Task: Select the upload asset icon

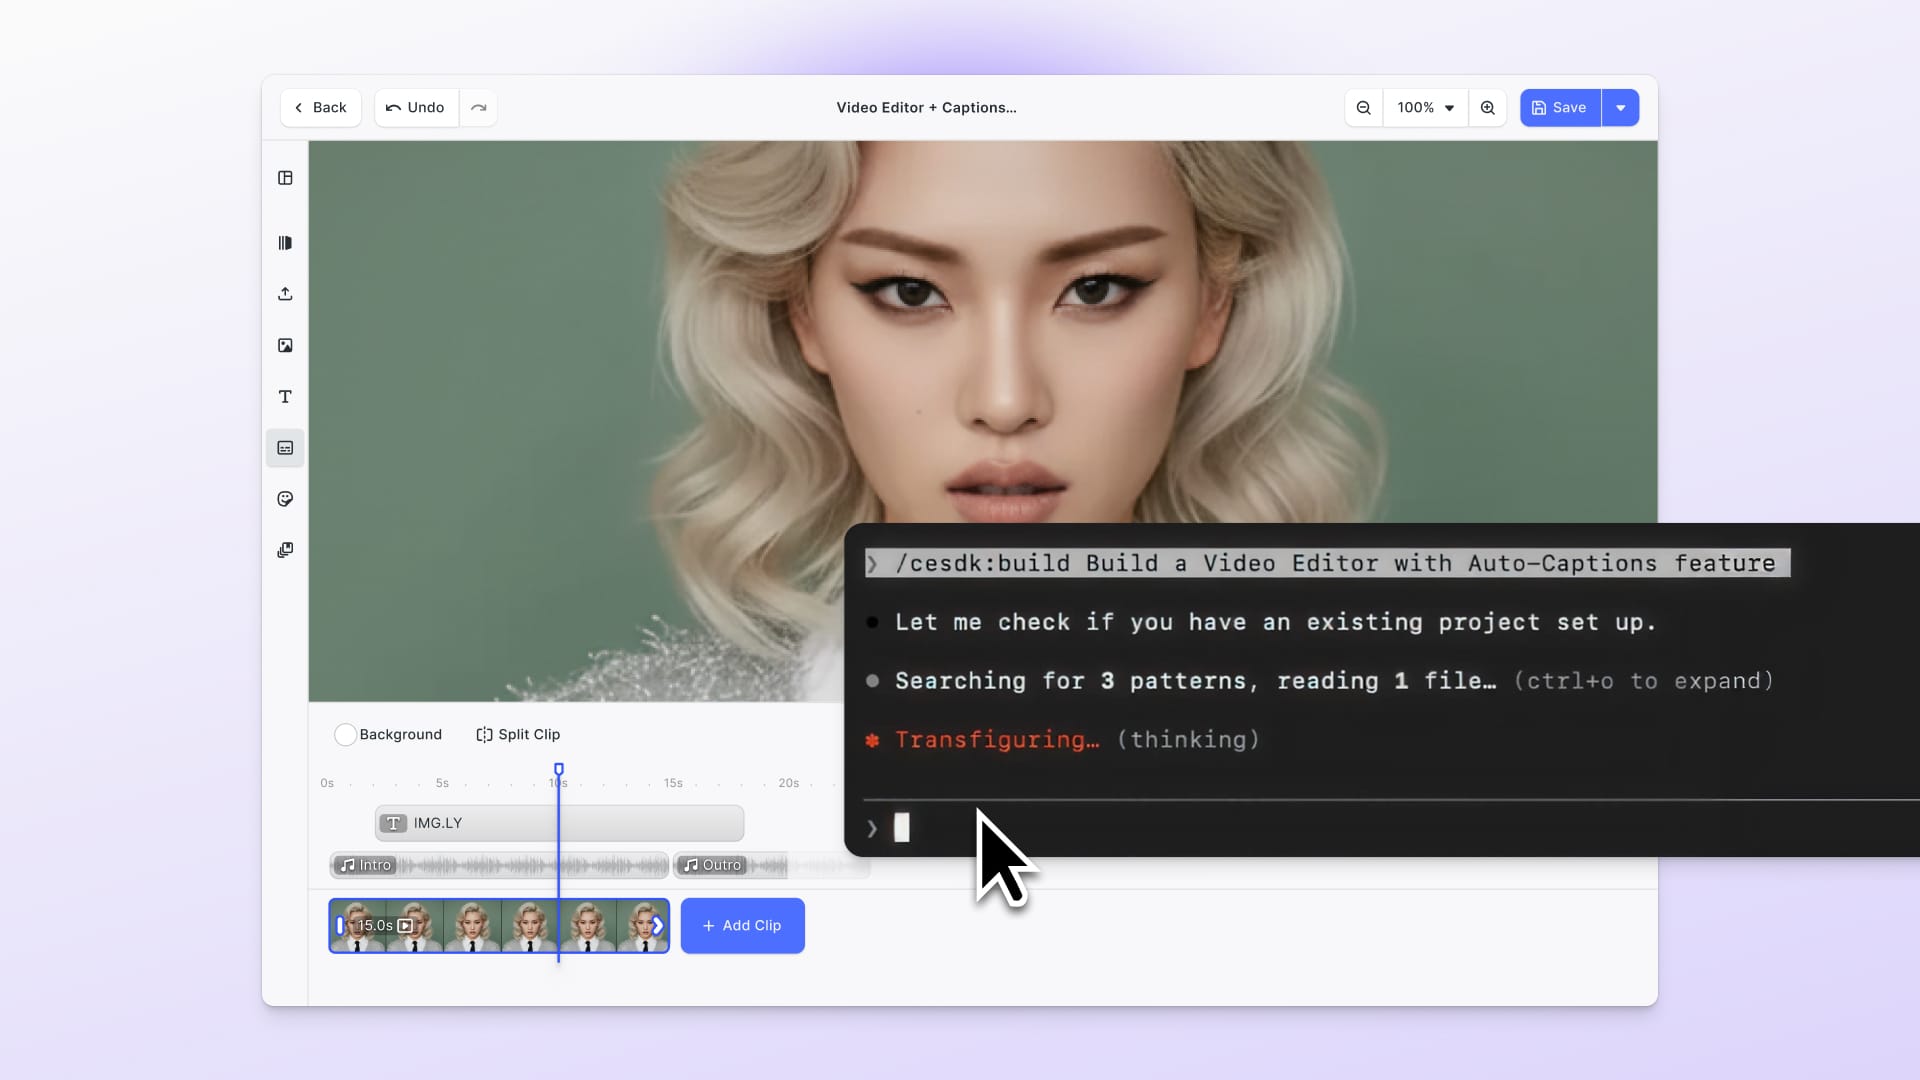Action: point(285,294)
